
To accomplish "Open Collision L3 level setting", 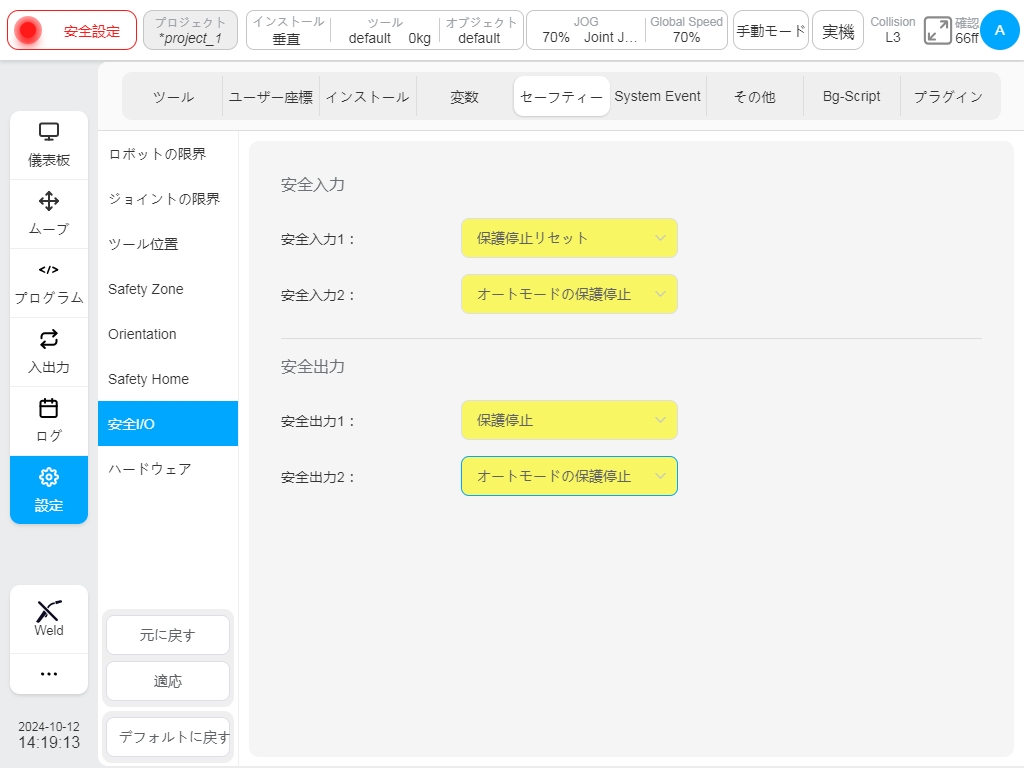I will click(x=893, y=30).
